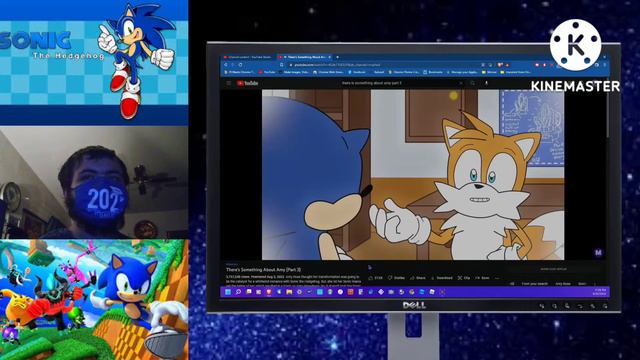Open Brave browser from the taskbar
The image size is (640, 360).
coord(269,292)
